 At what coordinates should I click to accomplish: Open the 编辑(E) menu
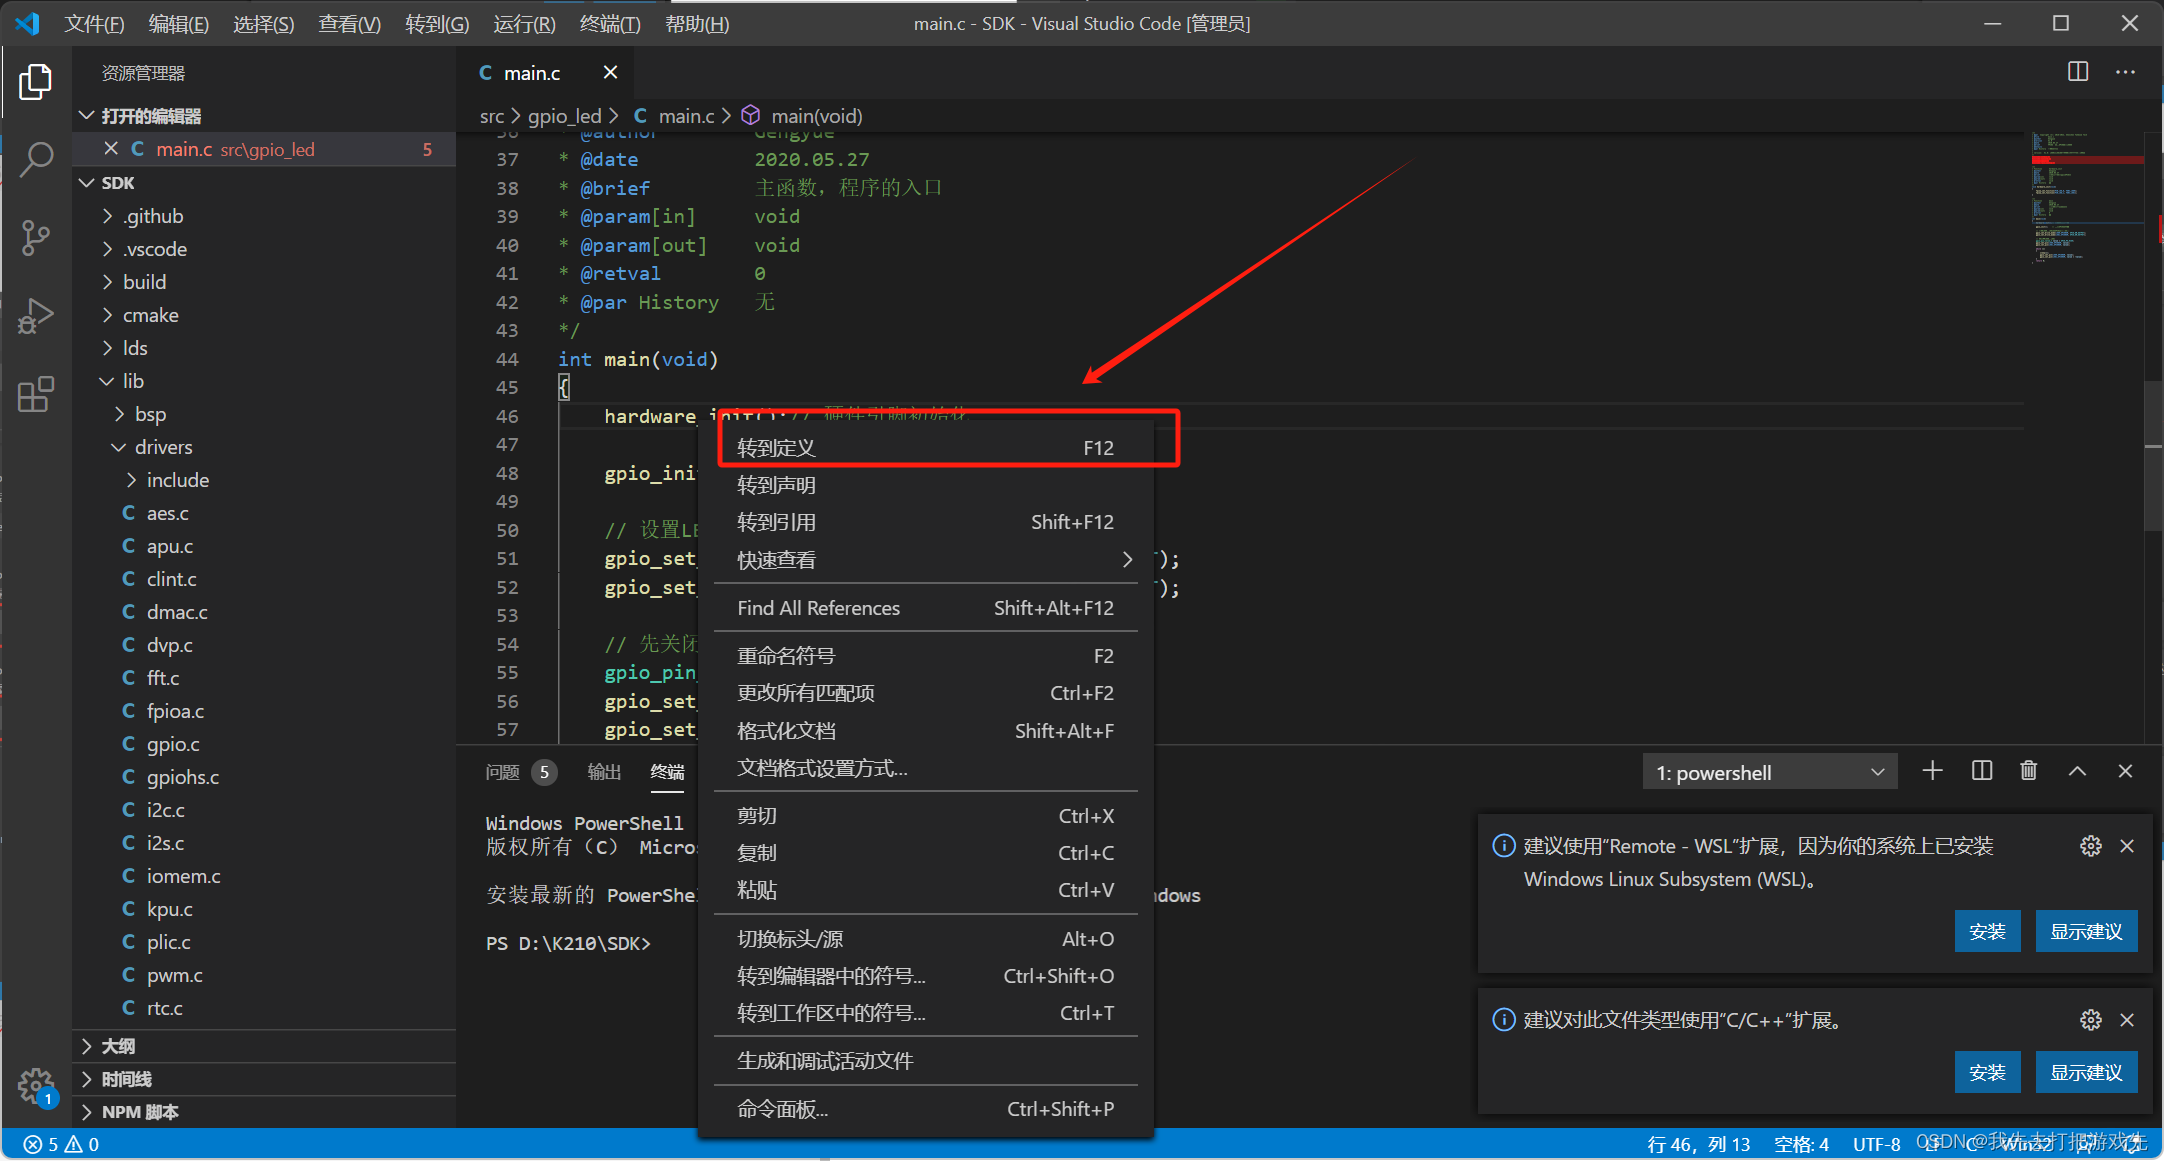click(178, 23)
